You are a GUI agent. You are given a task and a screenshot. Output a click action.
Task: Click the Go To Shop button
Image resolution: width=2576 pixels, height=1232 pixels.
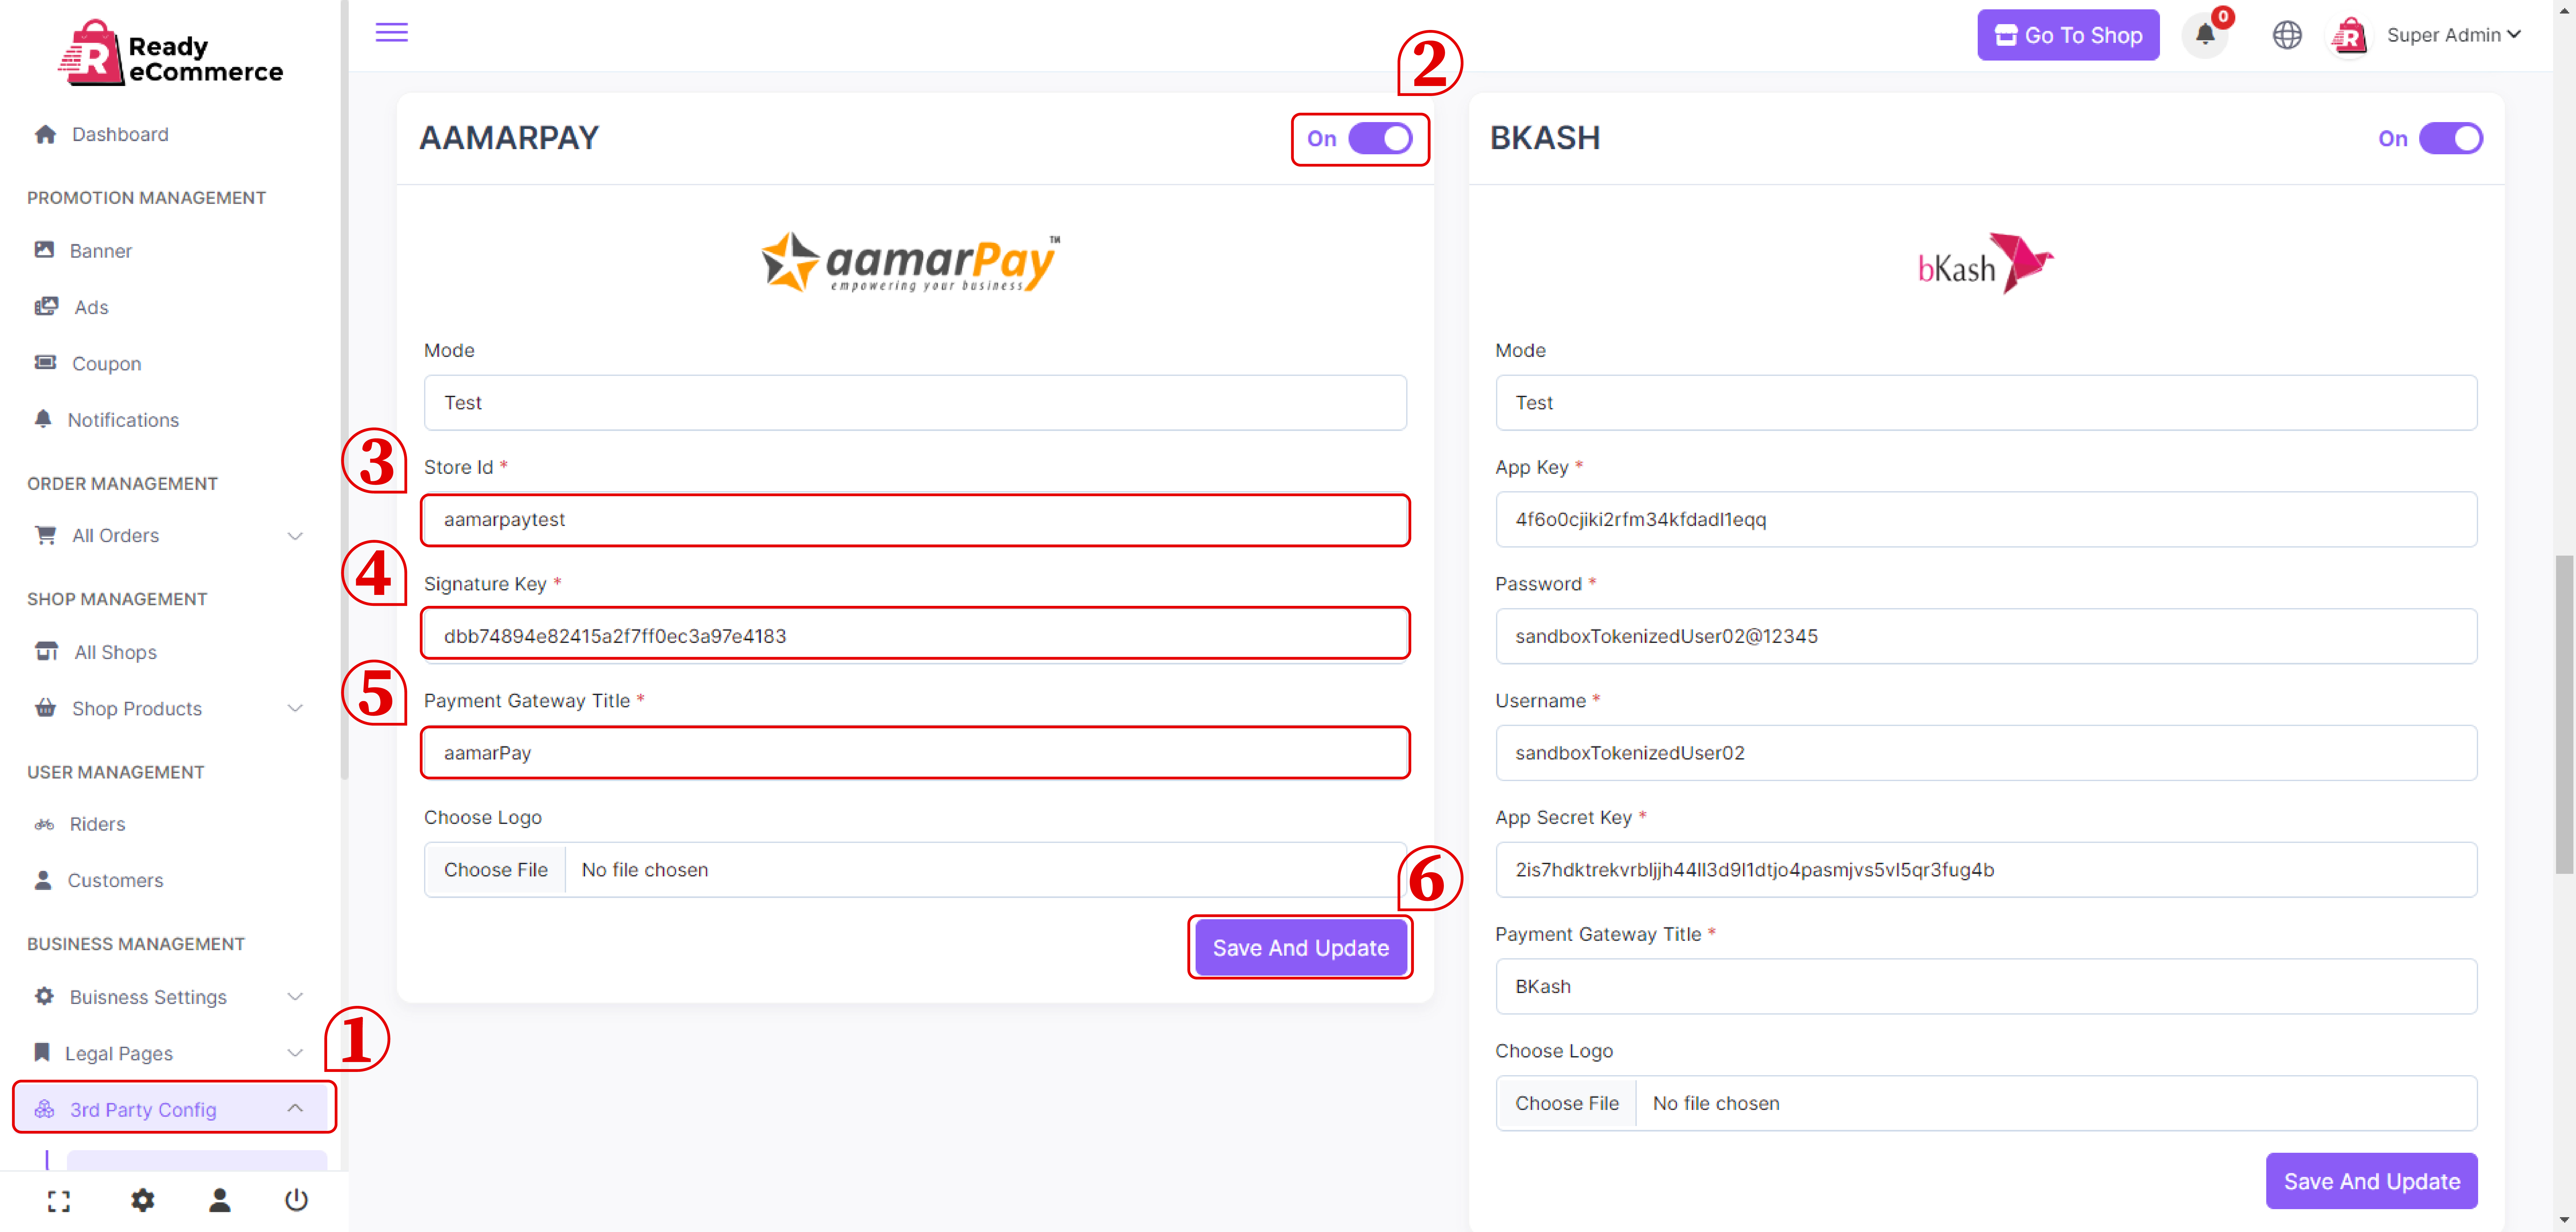[x=2068, y=35]
